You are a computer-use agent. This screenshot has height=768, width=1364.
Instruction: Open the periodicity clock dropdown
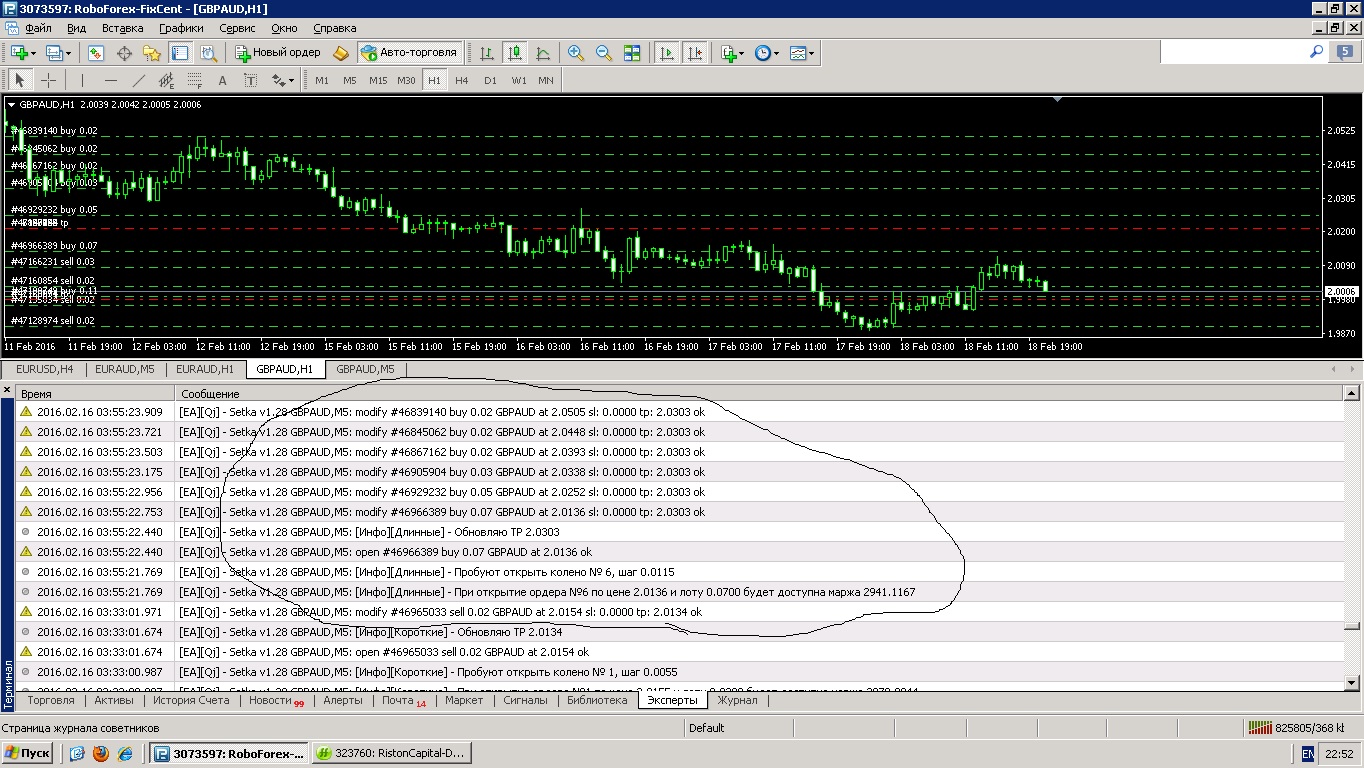click(x=766, y=53)
